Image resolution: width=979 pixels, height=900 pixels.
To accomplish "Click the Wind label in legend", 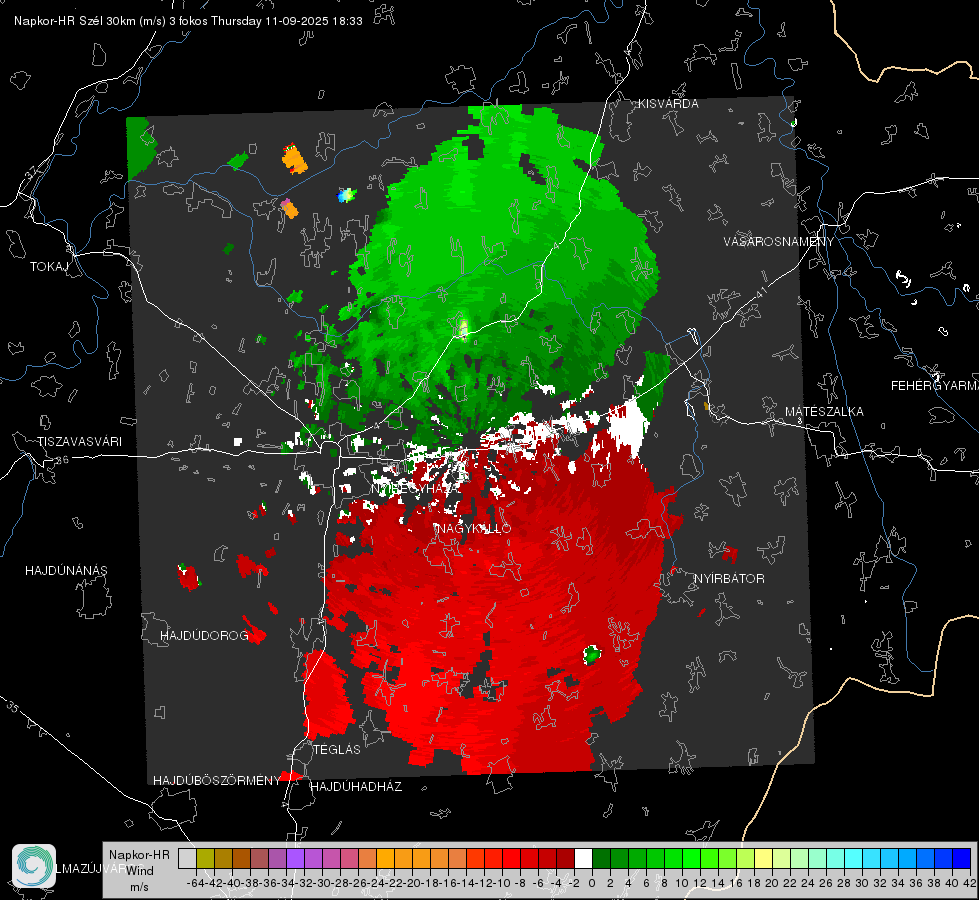I will (140, 871).
